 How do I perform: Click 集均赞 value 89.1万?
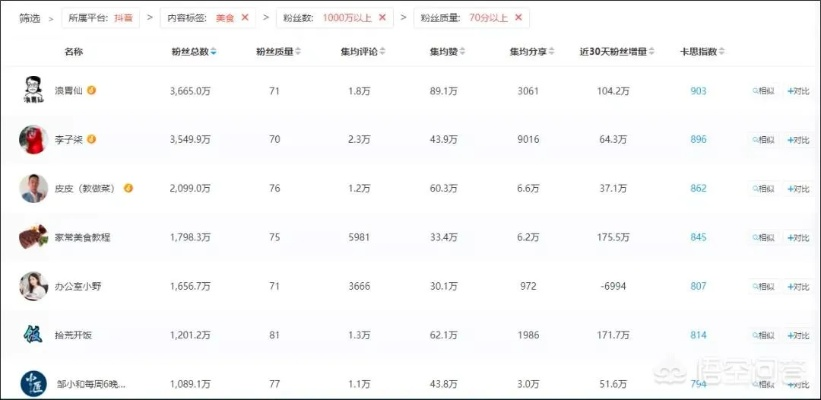tap(443, 91)
